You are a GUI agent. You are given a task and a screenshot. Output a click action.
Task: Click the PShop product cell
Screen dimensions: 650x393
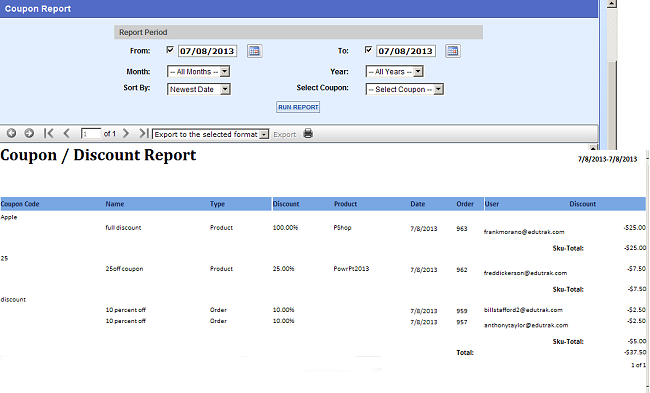click(342, 228)
